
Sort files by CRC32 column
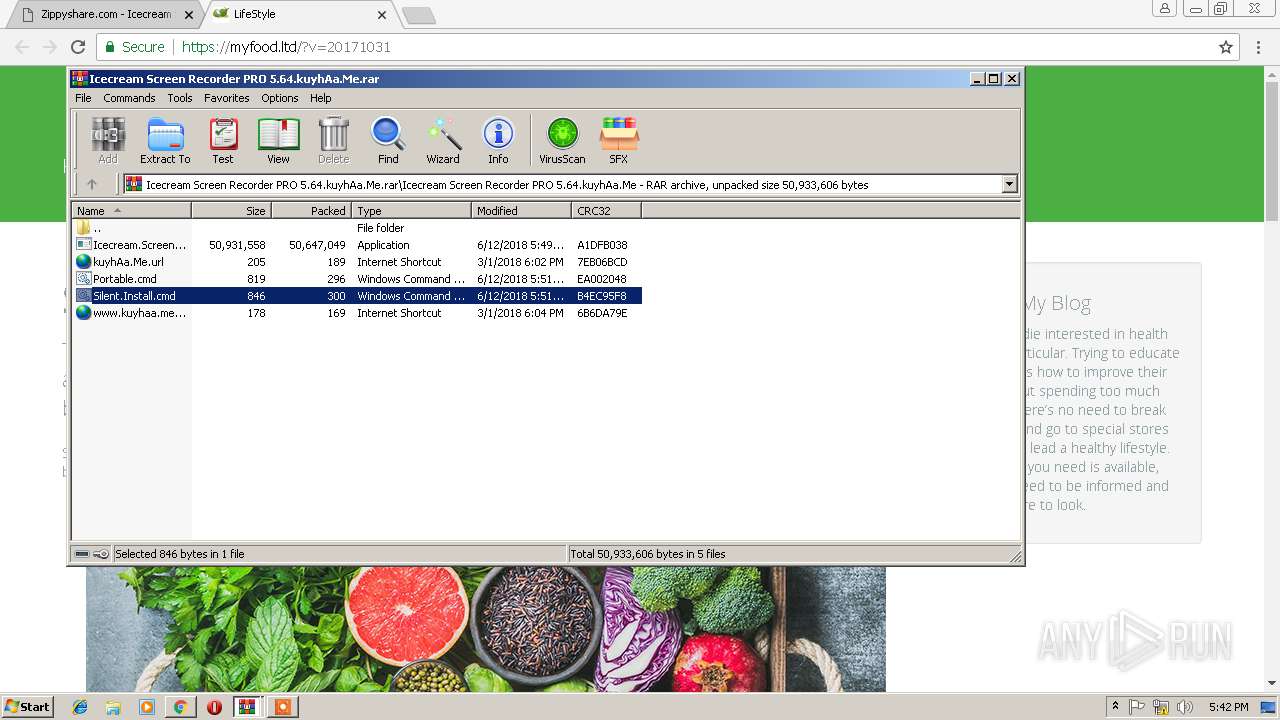[x=606, y=211]
